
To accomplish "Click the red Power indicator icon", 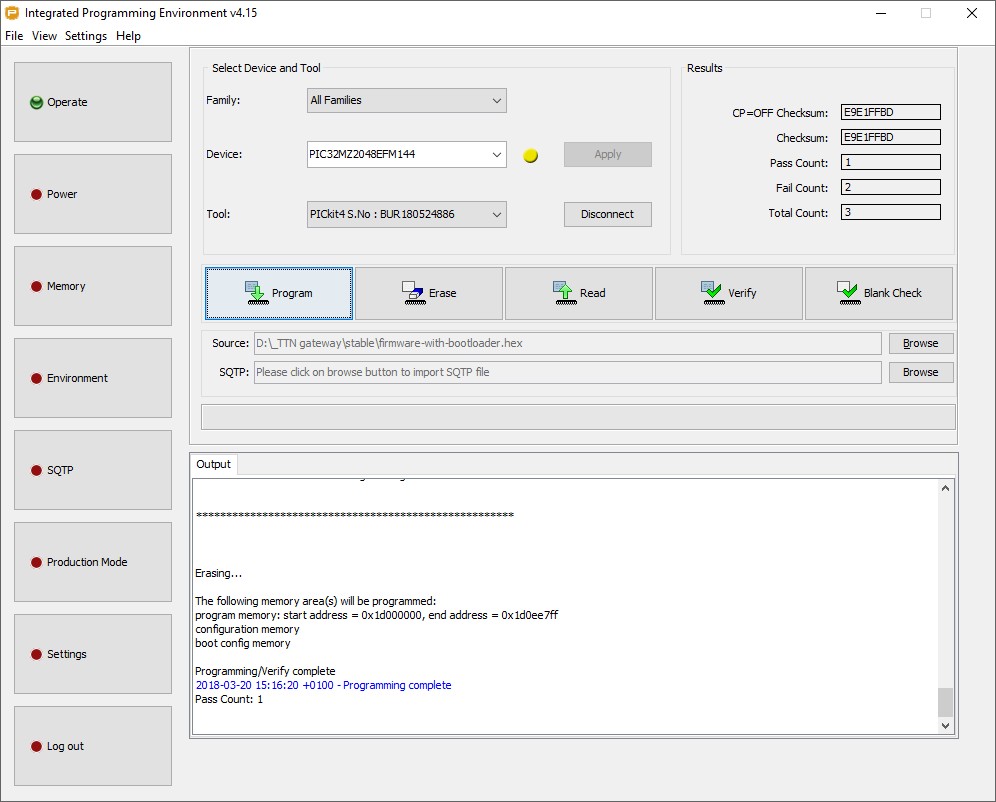I will click(x=36, y=194).
